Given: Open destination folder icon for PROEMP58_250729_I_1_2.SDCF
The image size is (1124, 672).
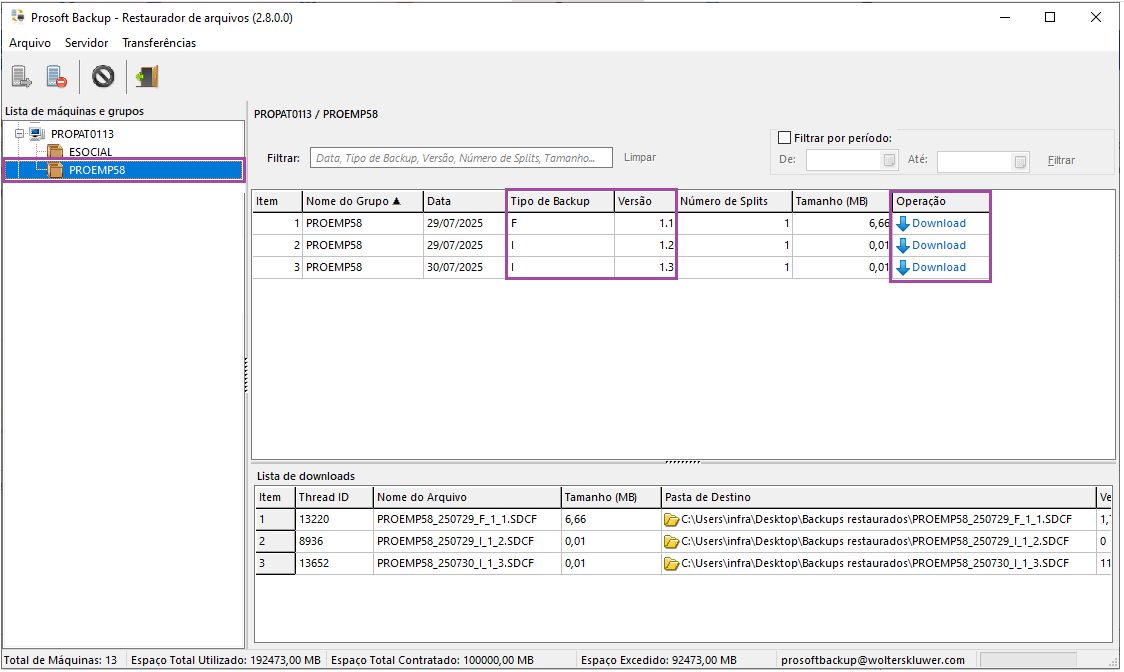Looking at the screenshot, I should (x=671, y=542).
